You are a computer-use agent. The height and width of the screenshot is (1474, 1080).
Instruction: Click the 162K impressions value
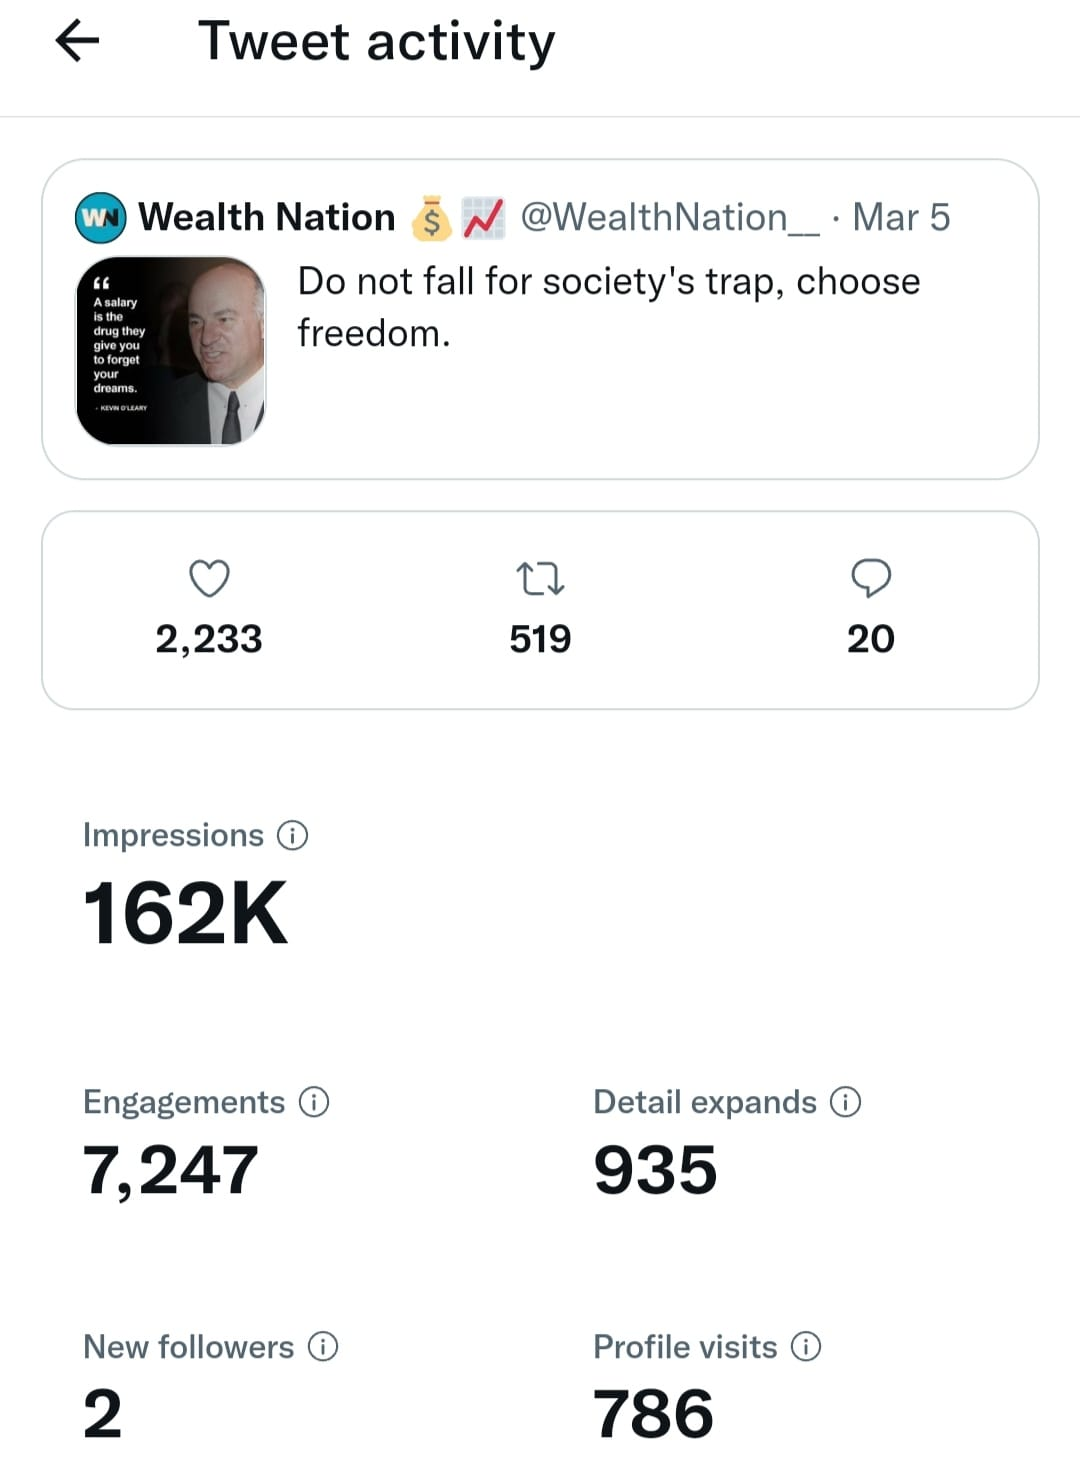[186, 913]
